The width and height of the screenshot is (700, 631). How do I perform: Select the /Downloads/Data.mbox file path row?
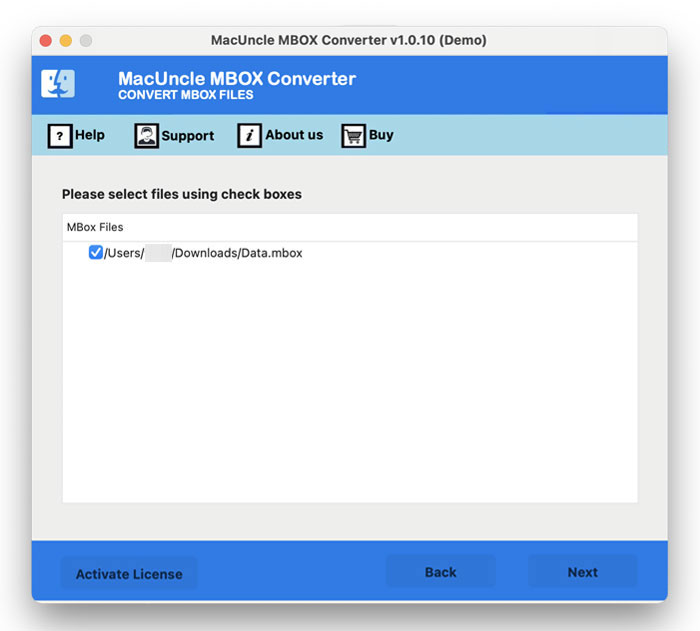[350, 253]
